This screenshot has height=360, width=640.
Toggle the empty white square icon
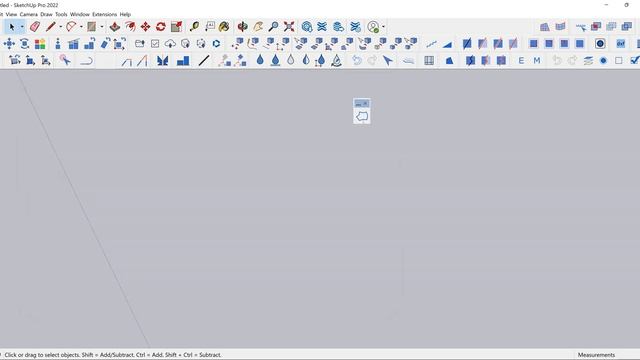pyautogui.click(x=619, y=61)
